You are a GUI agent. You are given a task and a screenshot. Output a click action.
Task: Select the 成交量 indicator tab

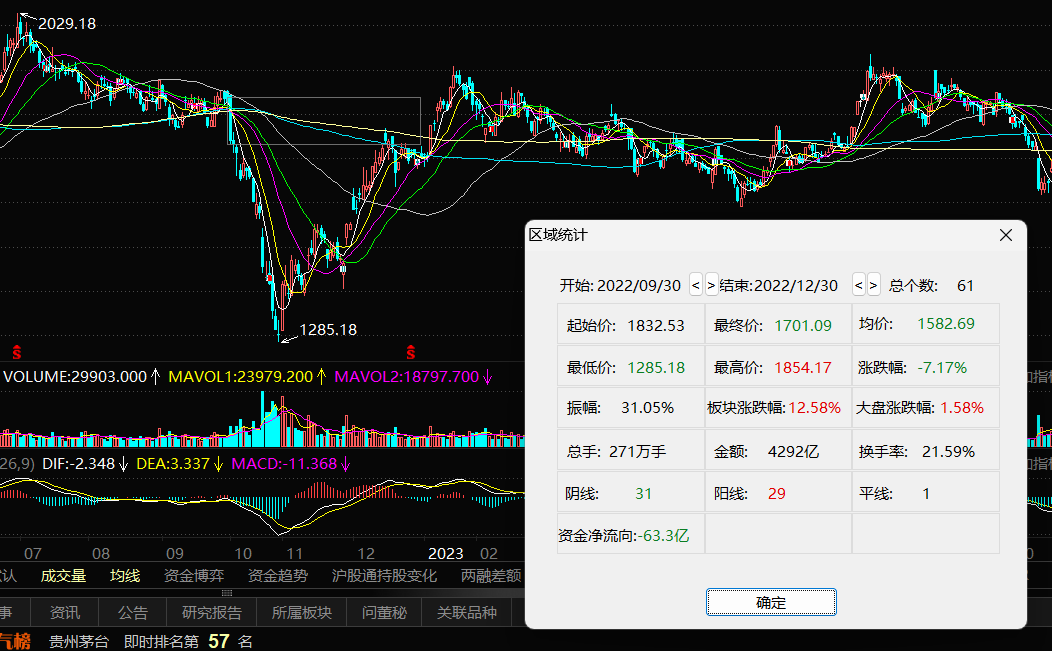[x=63, y=576]
